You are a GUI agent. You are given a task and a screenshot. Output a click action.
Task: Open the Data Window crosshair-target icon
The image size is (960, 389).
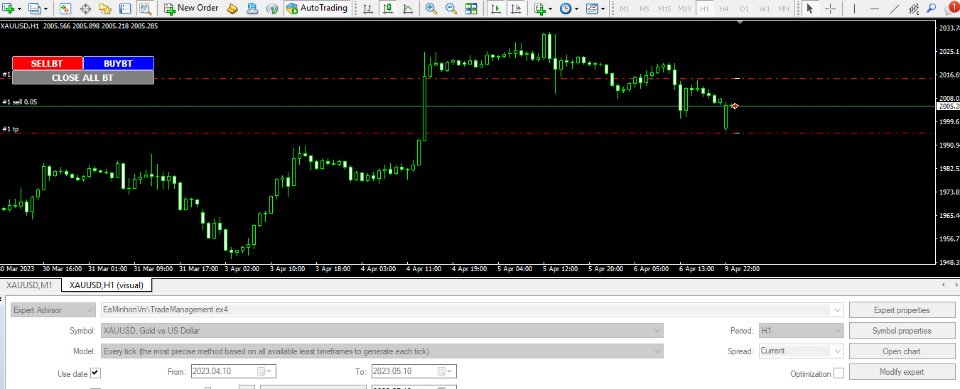click(86, 9)
